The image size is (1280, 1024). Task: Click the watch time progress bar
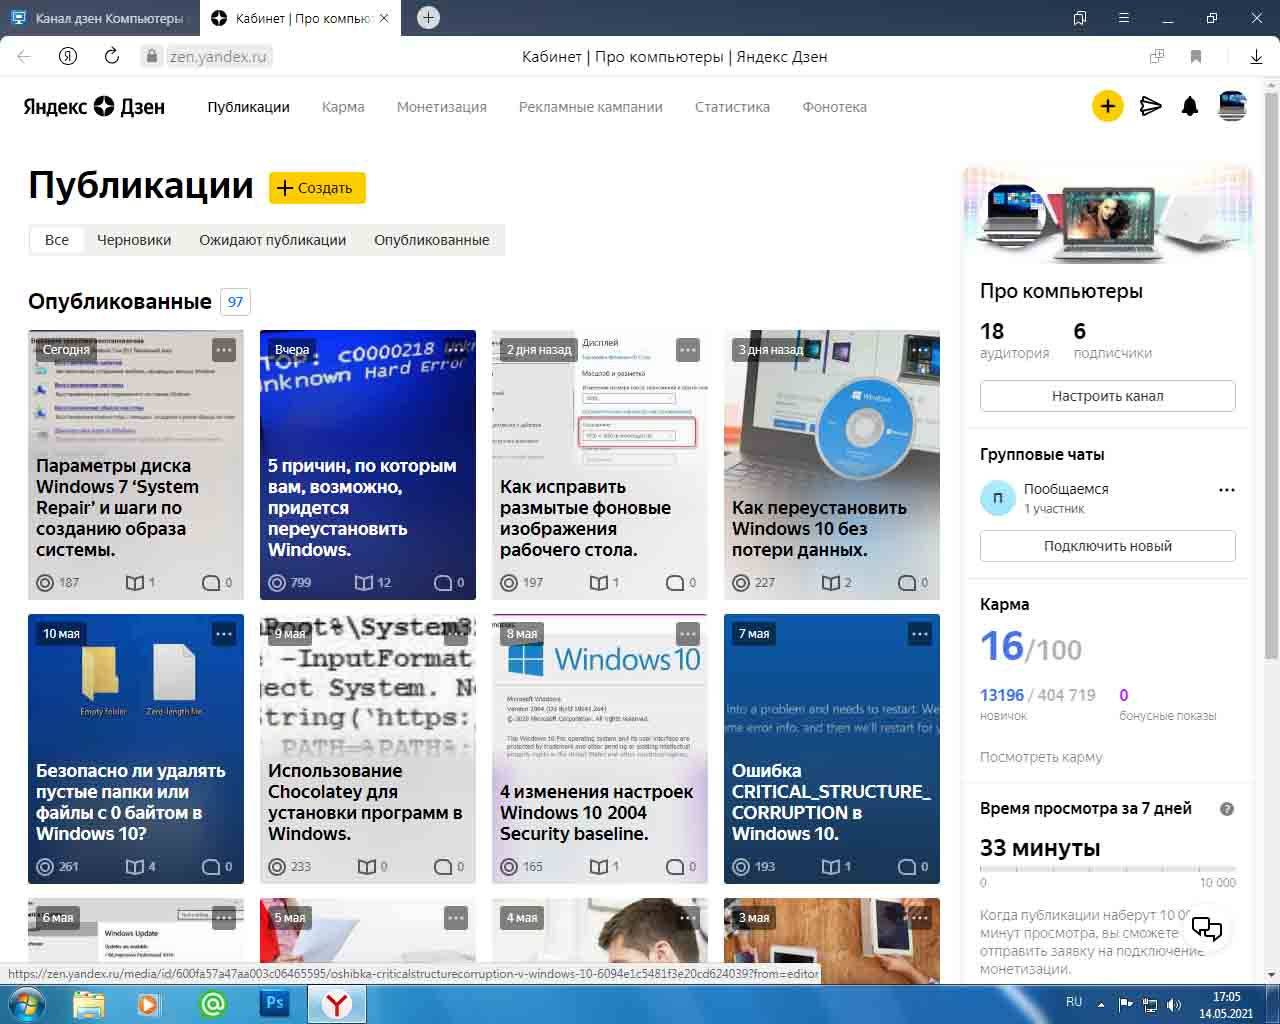1108,869
